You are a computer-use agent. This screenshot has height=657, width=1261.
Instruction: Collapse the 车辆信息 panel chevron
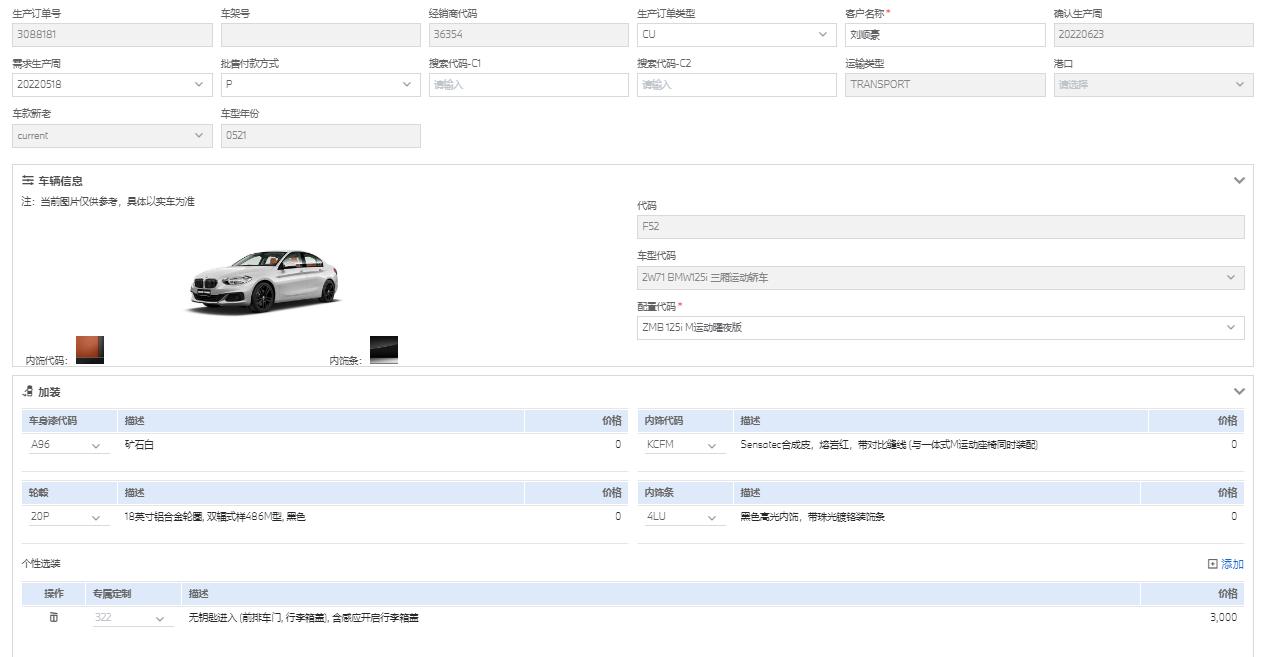click(x=1239, y=181)
